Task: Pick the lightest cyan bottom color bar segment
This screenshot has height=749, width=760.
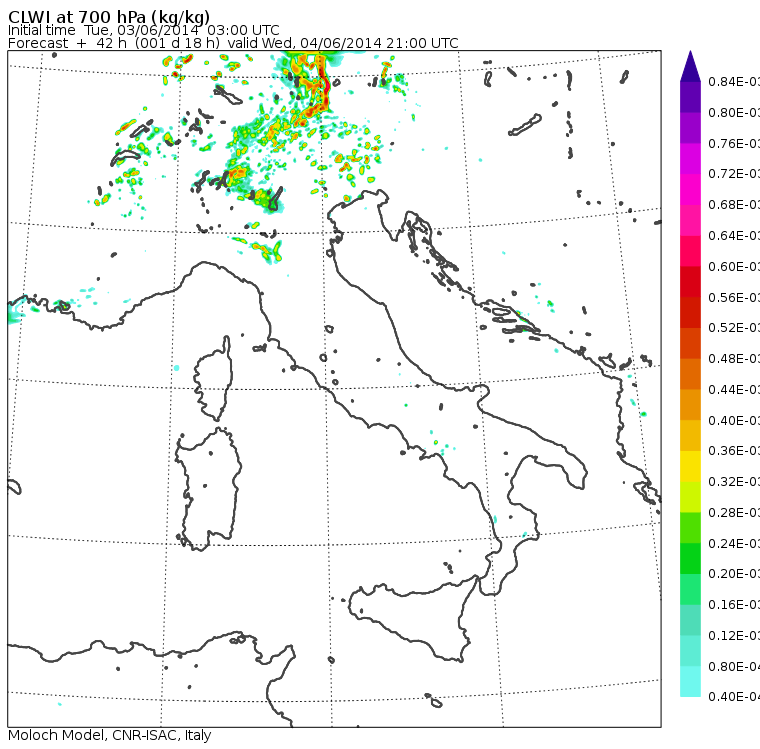Action: click(690, 682)
